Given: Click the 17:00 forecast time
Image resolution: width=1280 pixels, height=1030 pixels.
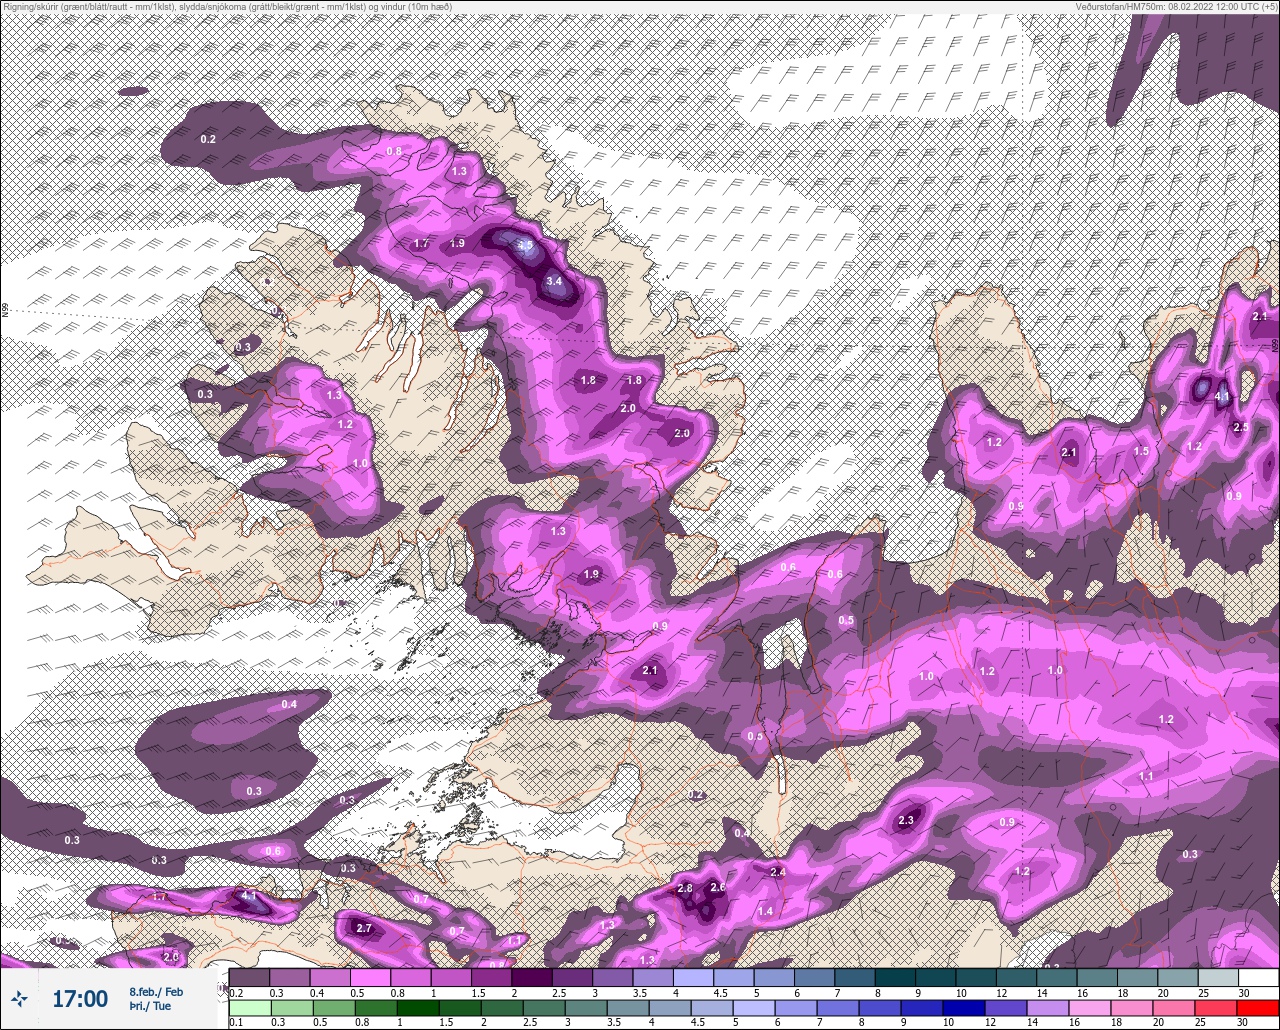Looking at the screenshot, I should click(x=80, y=998).
